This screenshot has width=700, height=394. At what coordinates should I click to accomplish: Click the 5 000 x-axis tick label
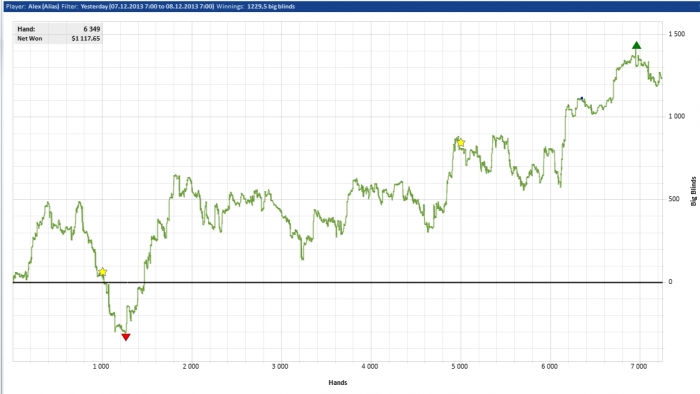tap(459, 366)
